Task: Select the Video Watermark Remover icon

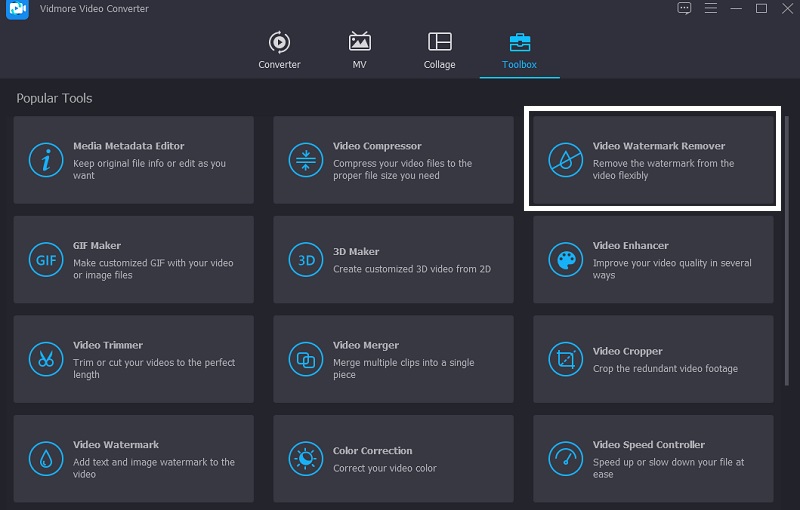Action: coord(565,160)
